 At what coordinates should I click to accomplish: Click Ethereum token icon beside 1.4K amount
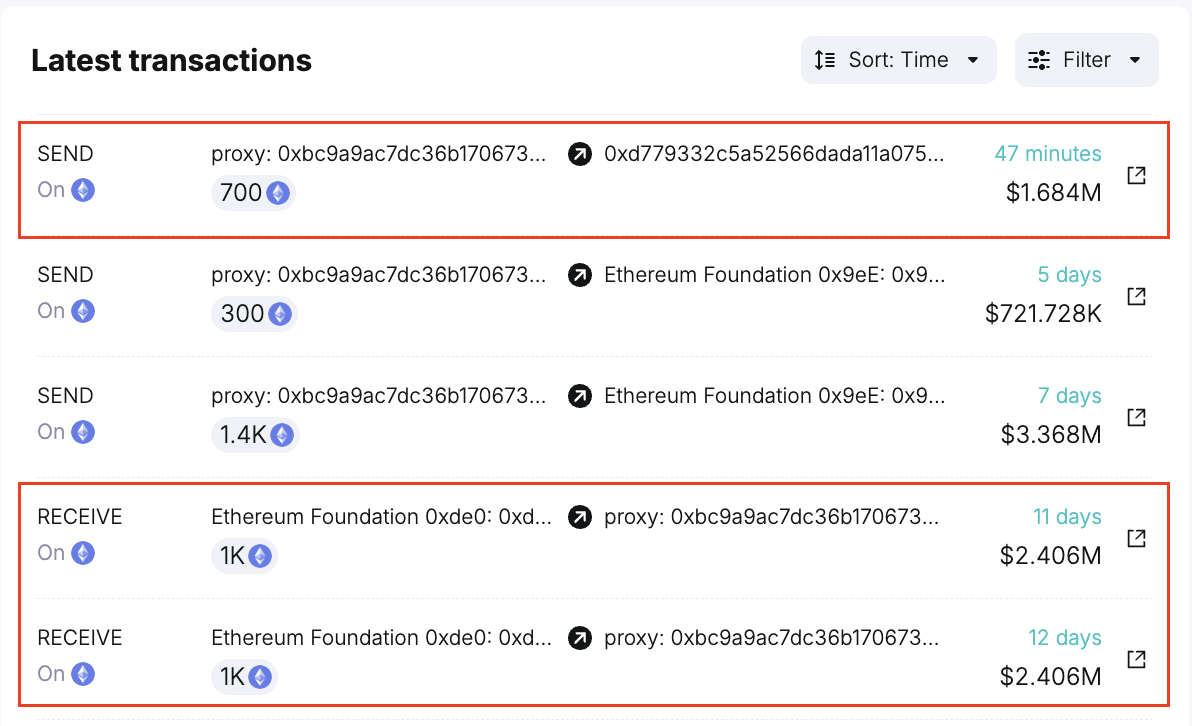282,435
